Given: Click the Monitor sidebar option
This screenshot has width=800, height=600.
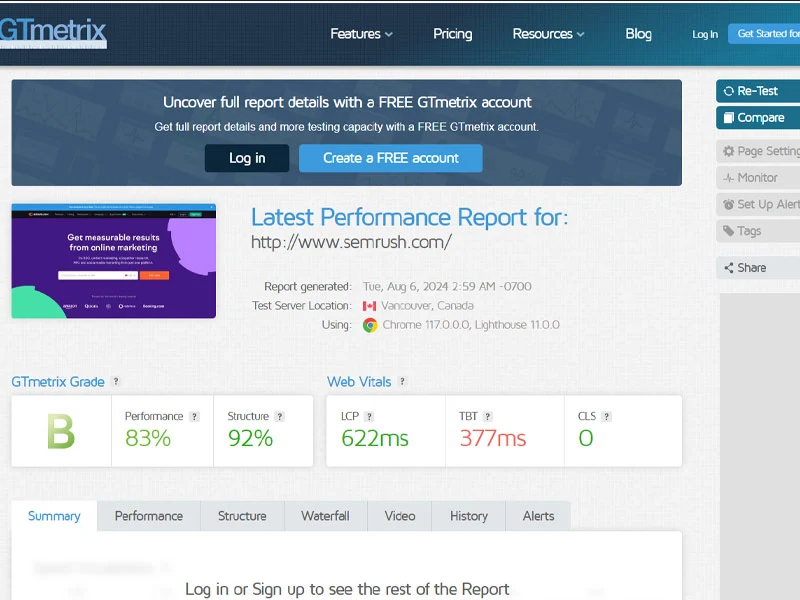Looking at the screenshot, I should click(x=758, y=178).
